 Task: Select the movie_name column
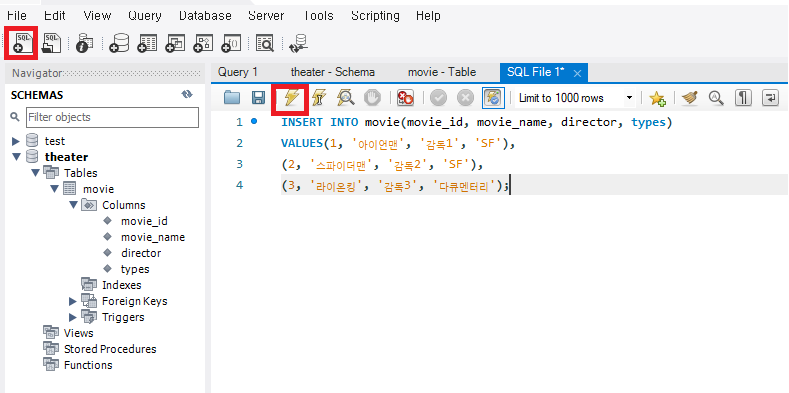click(x=153, y=237)
